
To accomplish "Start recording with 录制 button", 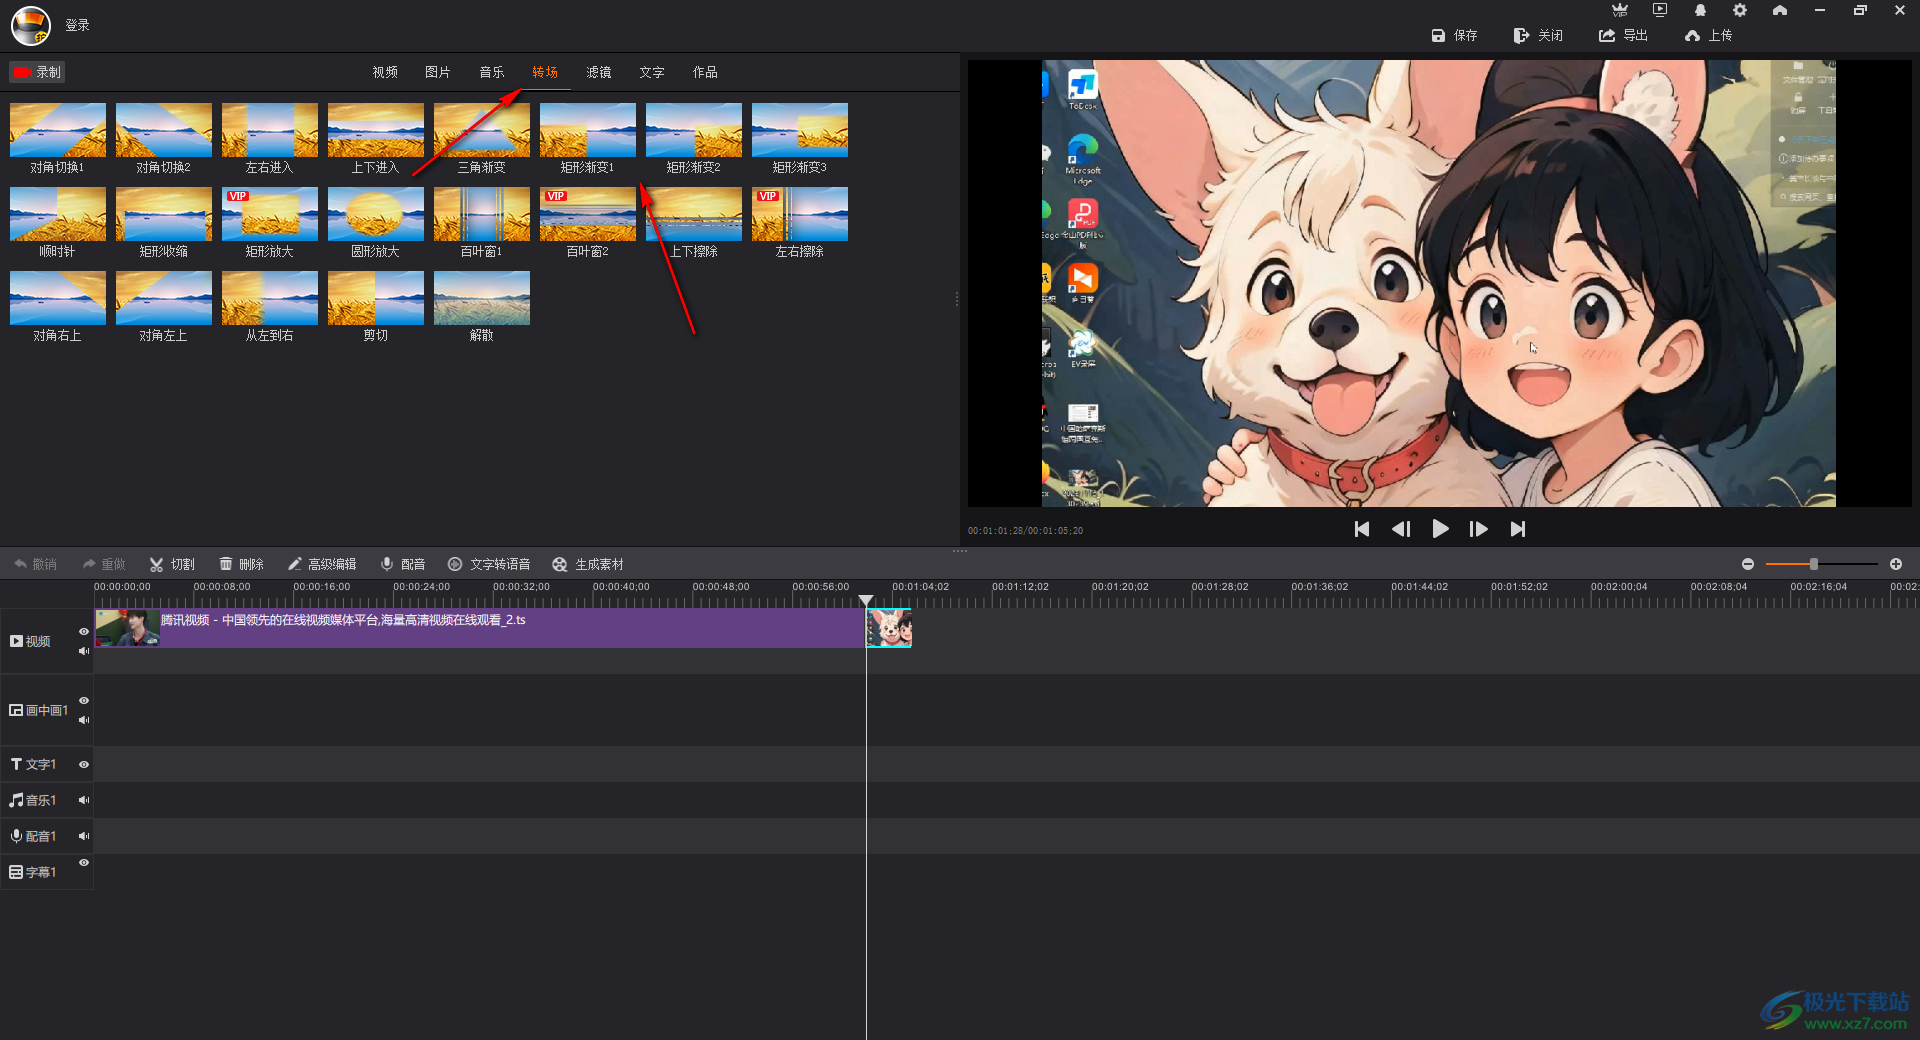I will [37, 72].
